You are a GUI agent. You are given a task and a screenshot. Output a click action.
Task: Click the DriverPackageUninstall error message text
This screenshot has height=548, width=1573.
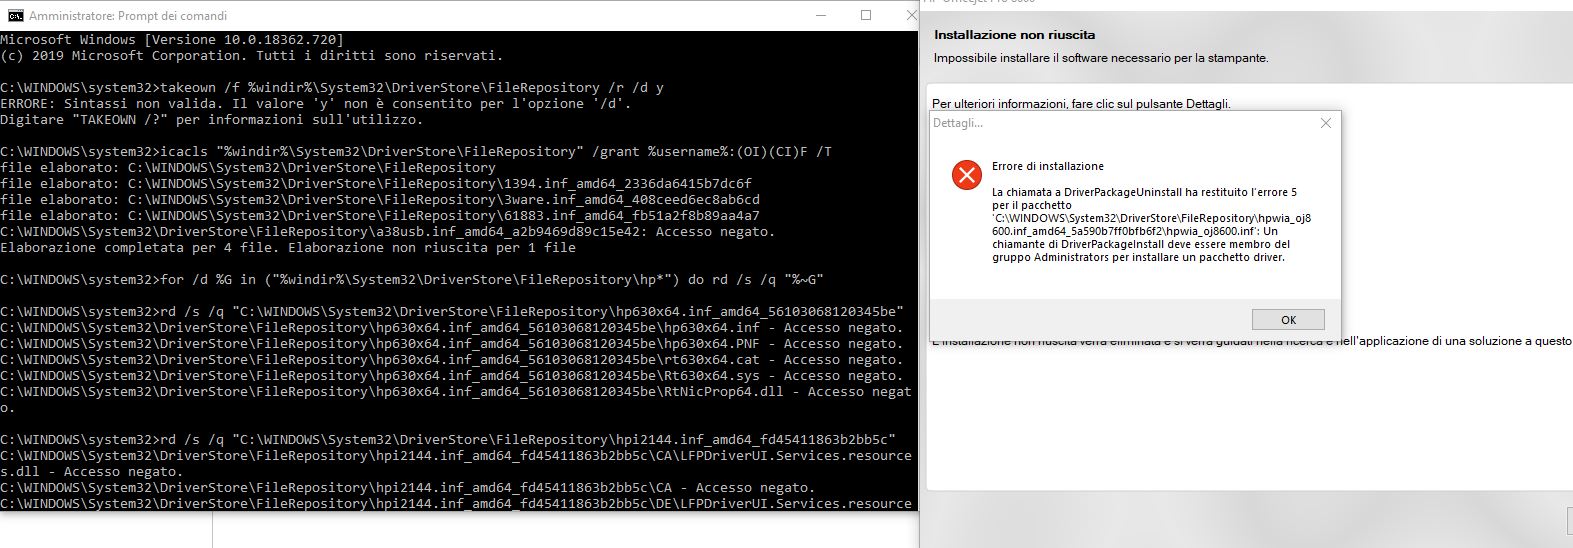coord(1151,224)
